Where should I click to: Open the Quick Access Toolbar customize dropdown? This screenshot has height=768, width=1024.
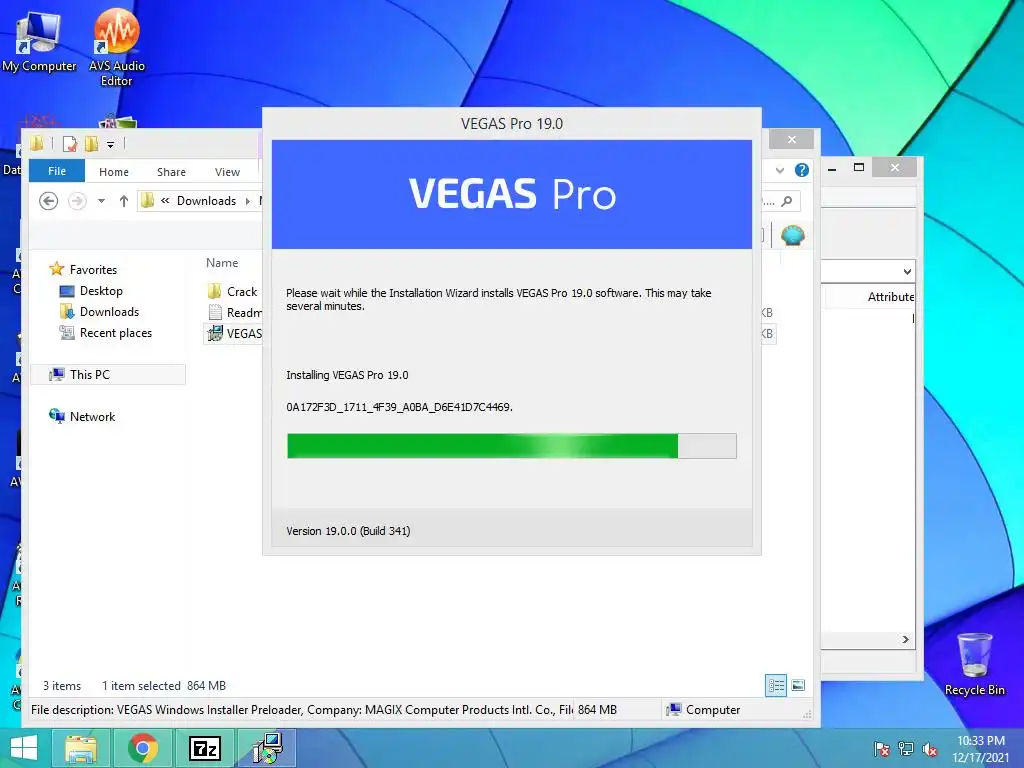point(110,144)
